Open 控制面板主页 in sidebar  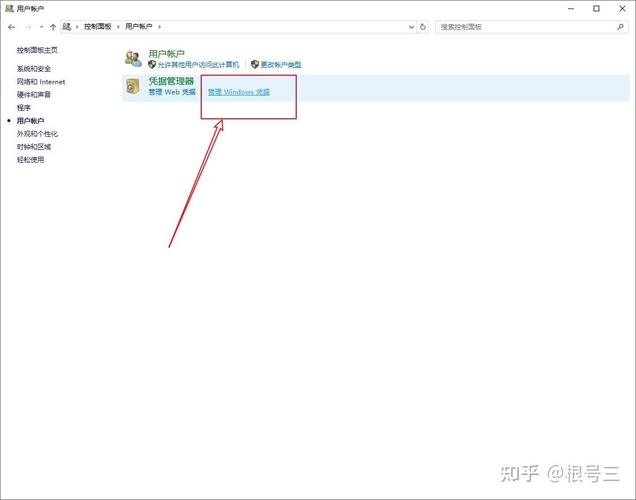[x=37, y=50]
